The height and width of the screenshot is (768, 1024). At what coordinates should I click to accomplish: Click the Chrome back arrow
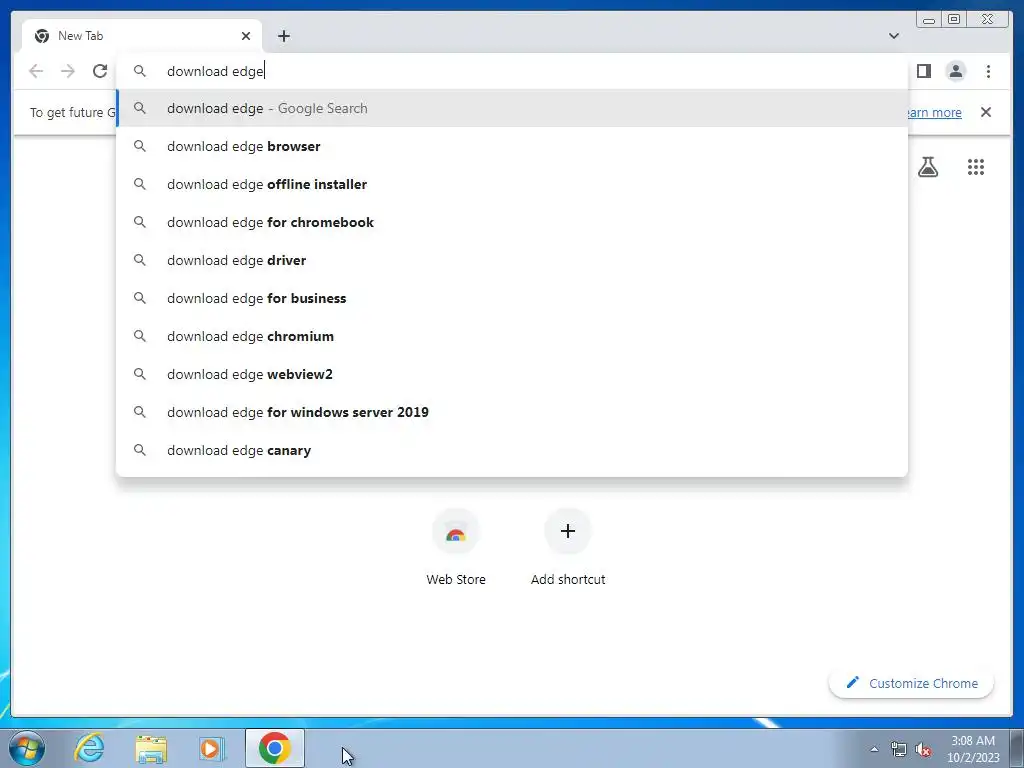(x=36, y=71)
